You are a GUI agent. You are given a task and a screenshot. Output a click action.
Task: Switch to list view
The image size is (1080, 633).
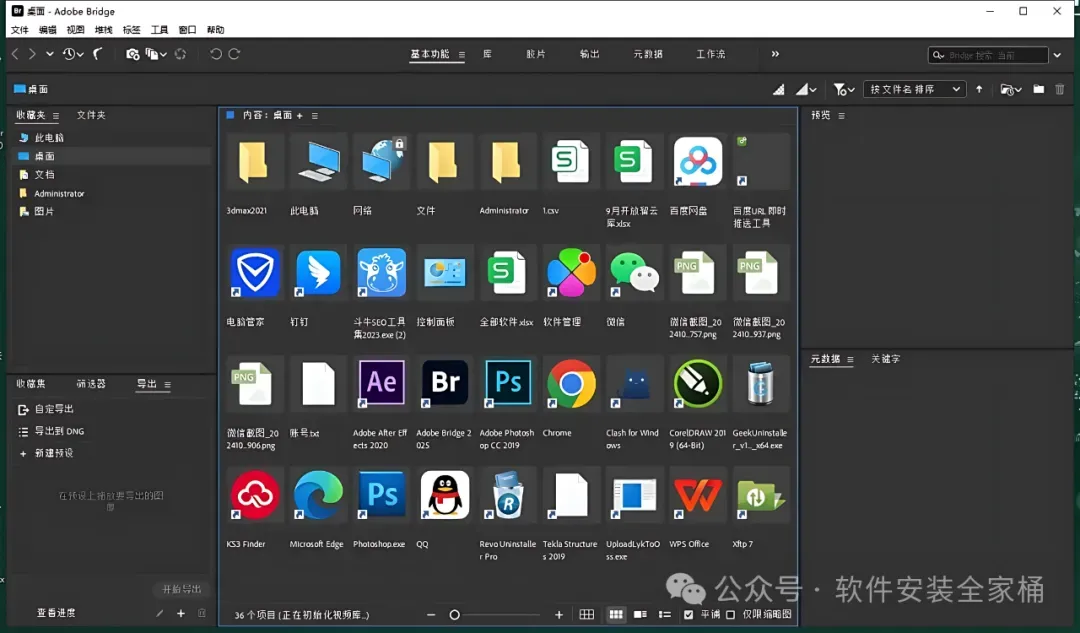[x=665, y=614]
